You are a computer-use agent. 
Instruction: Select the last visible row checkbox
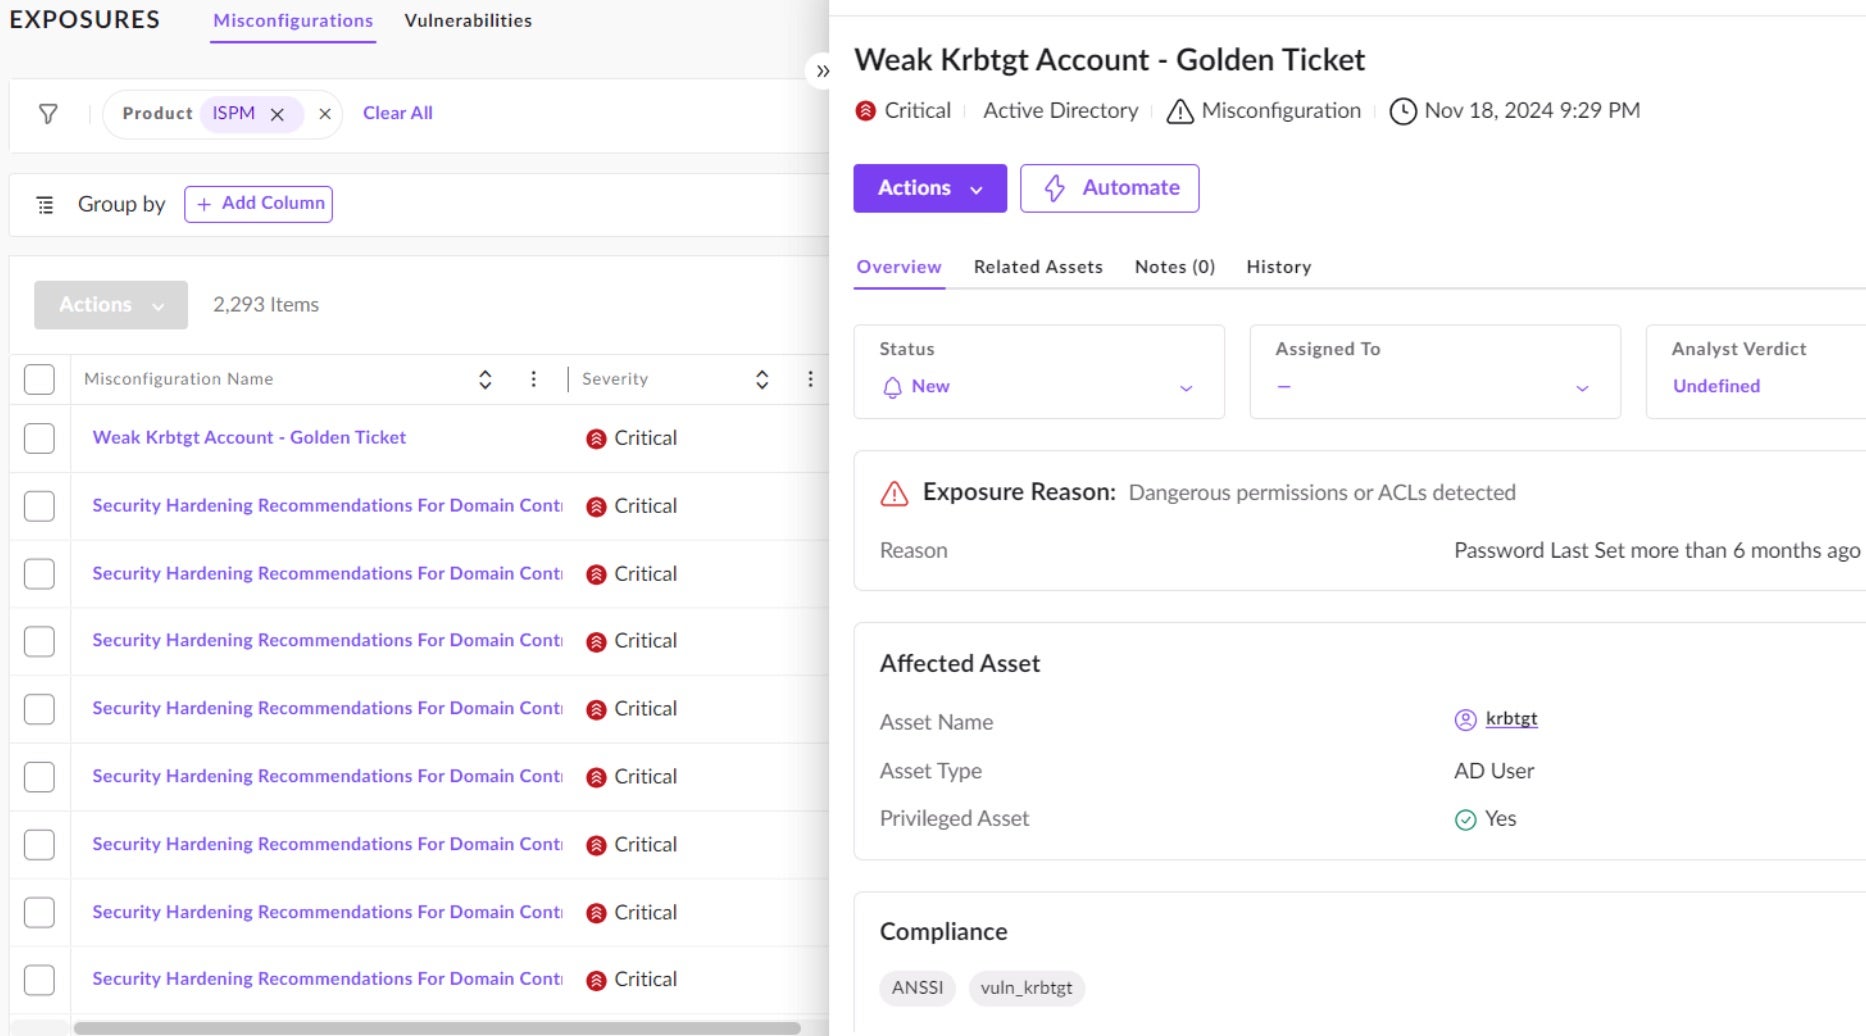coord(39,980)
